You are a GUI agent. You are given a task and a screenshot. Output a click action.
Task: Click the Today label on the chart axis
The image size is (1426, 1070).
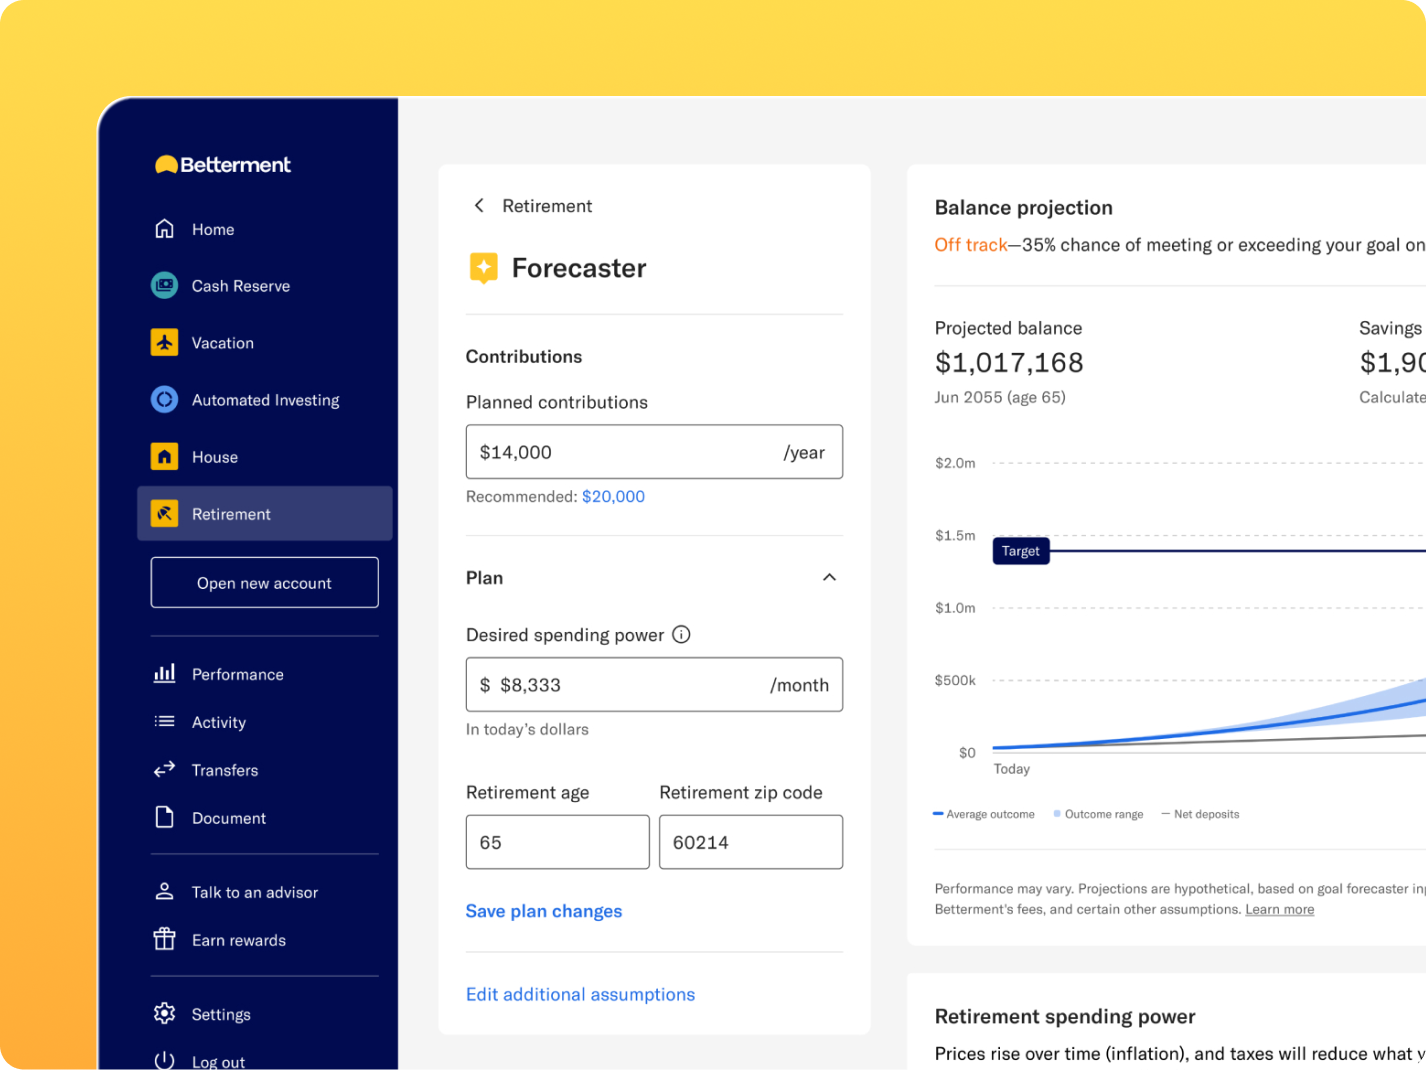[1011, 769]
